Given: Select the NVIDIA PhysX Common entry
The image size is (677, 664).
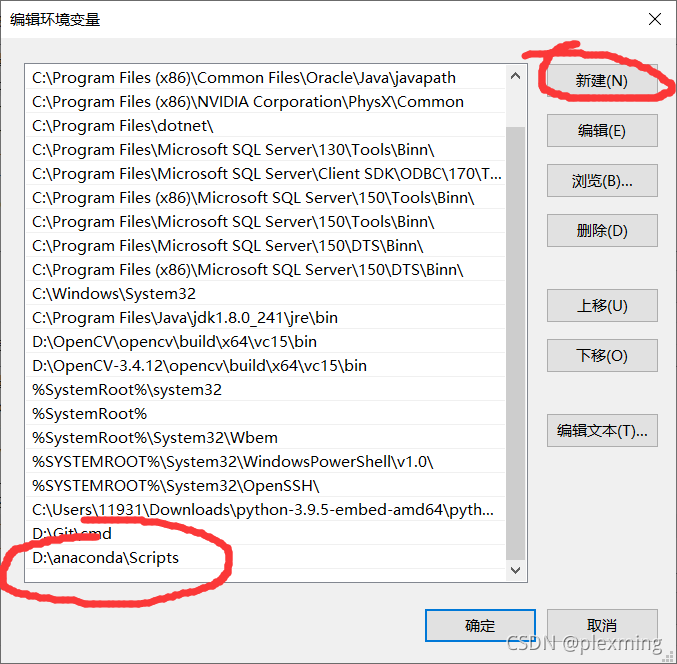Looking at the screenshot, I should (x=265, y=101).
